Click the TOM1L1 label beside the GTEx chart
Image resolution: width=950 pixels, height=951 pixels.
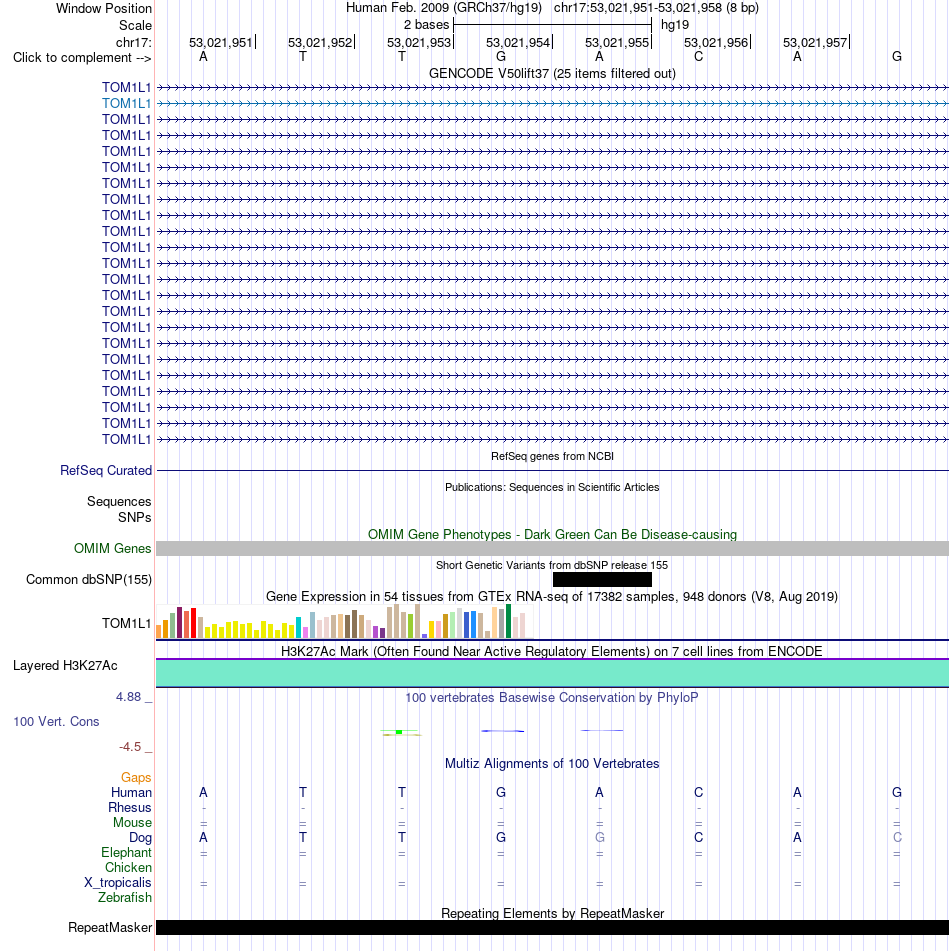(x=126, y=623)
